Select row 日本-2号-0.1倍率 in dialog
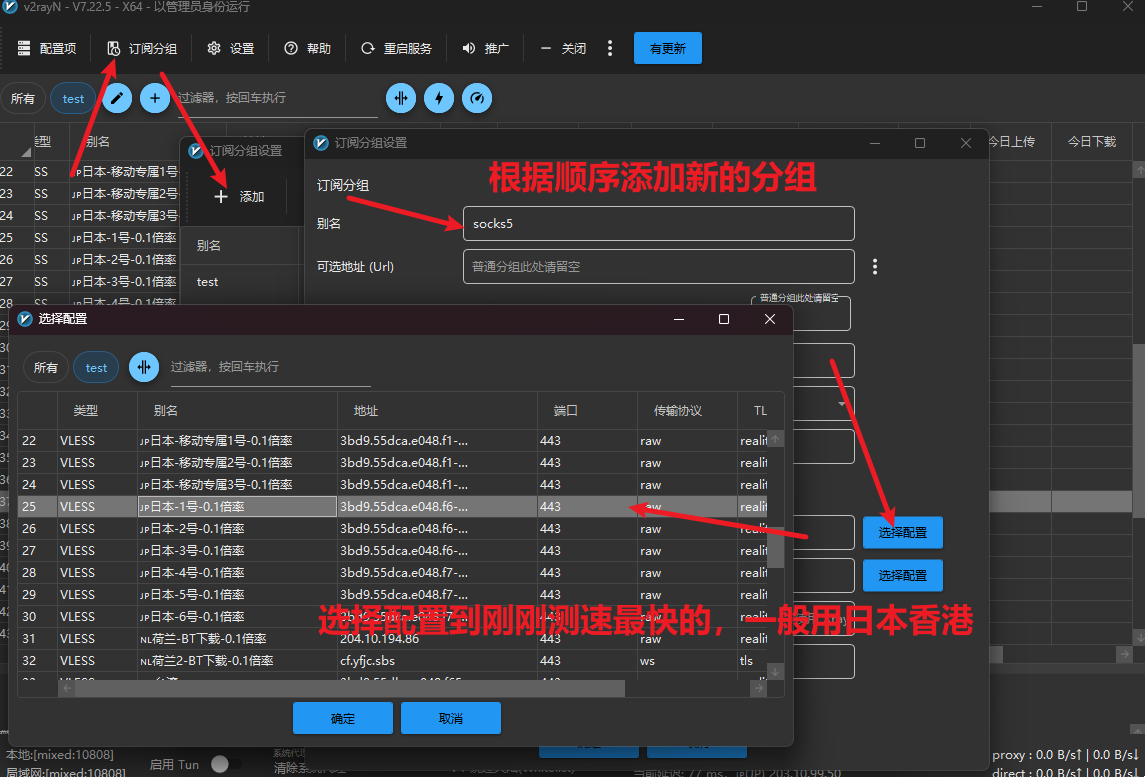The width and height of the screenshot is (1145, 777). (393, 528)
